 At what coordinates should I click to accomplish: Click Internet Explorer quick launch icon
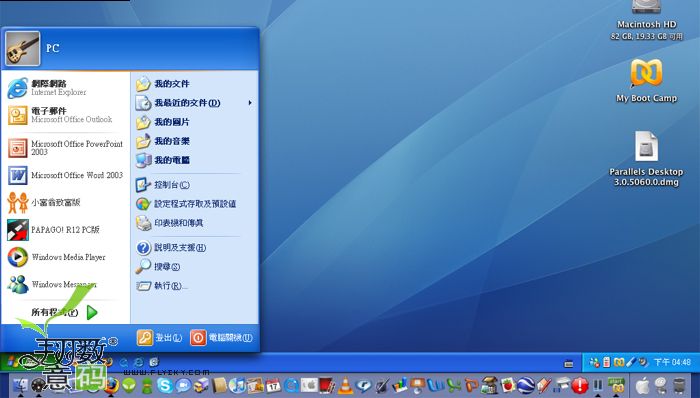click(x=138, y=362)
